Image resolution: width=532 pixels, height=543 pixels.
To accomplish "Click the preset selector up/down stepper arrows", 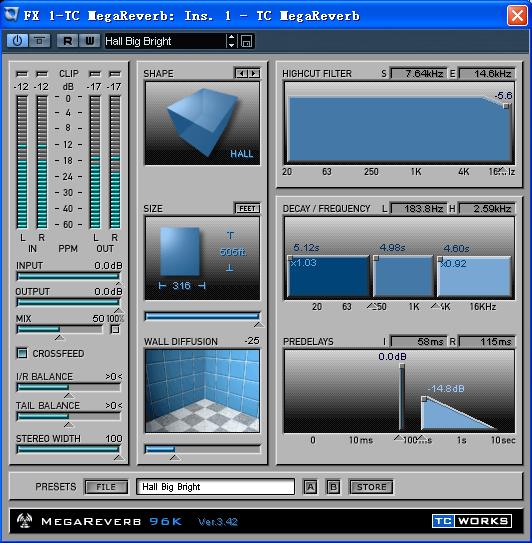I will pyautogui.click(x=232, y=41).
